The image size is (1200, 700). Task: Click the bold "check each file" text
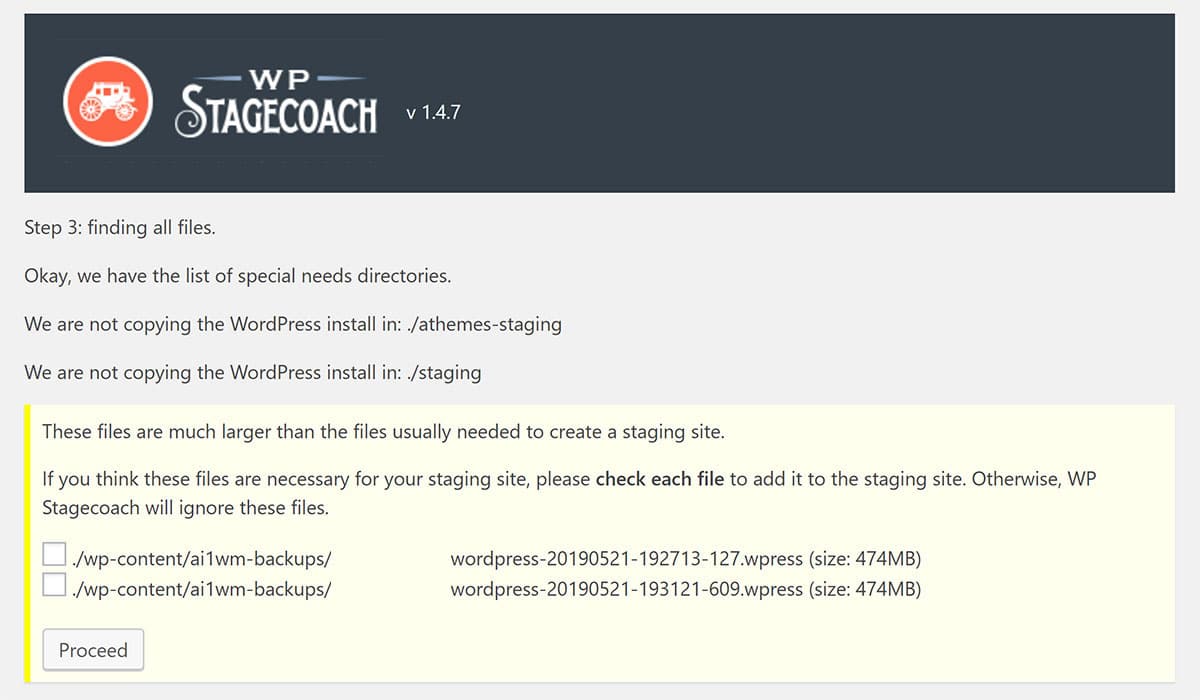pyautogui.click(x=660, y=479)
